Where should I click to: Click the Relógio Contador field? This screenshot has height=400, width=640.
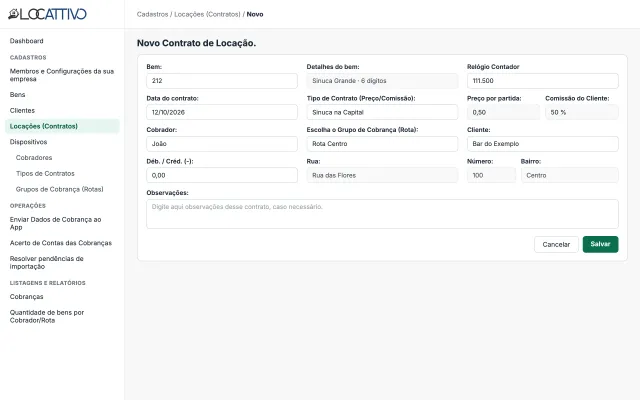(543, 81)
